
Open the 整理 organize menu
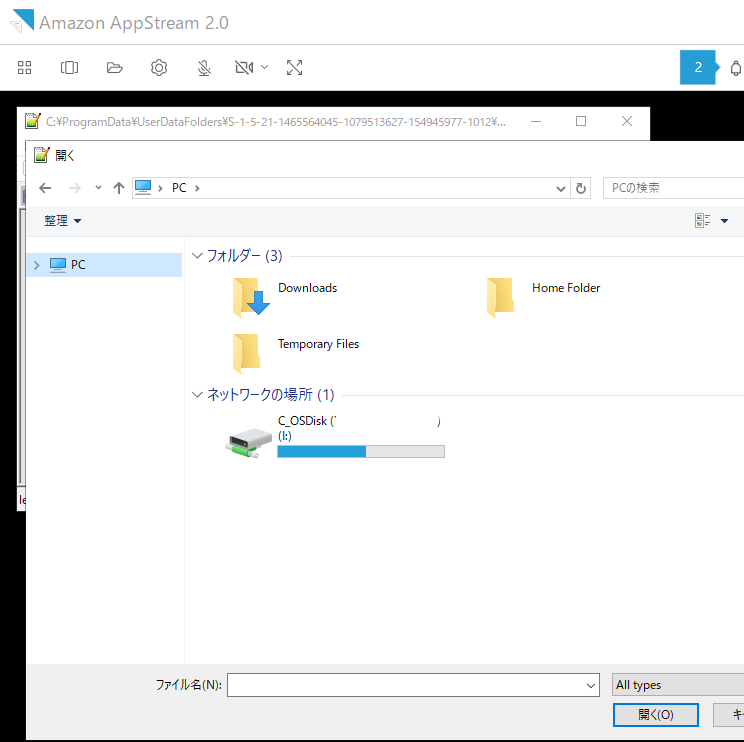point(62,221)
